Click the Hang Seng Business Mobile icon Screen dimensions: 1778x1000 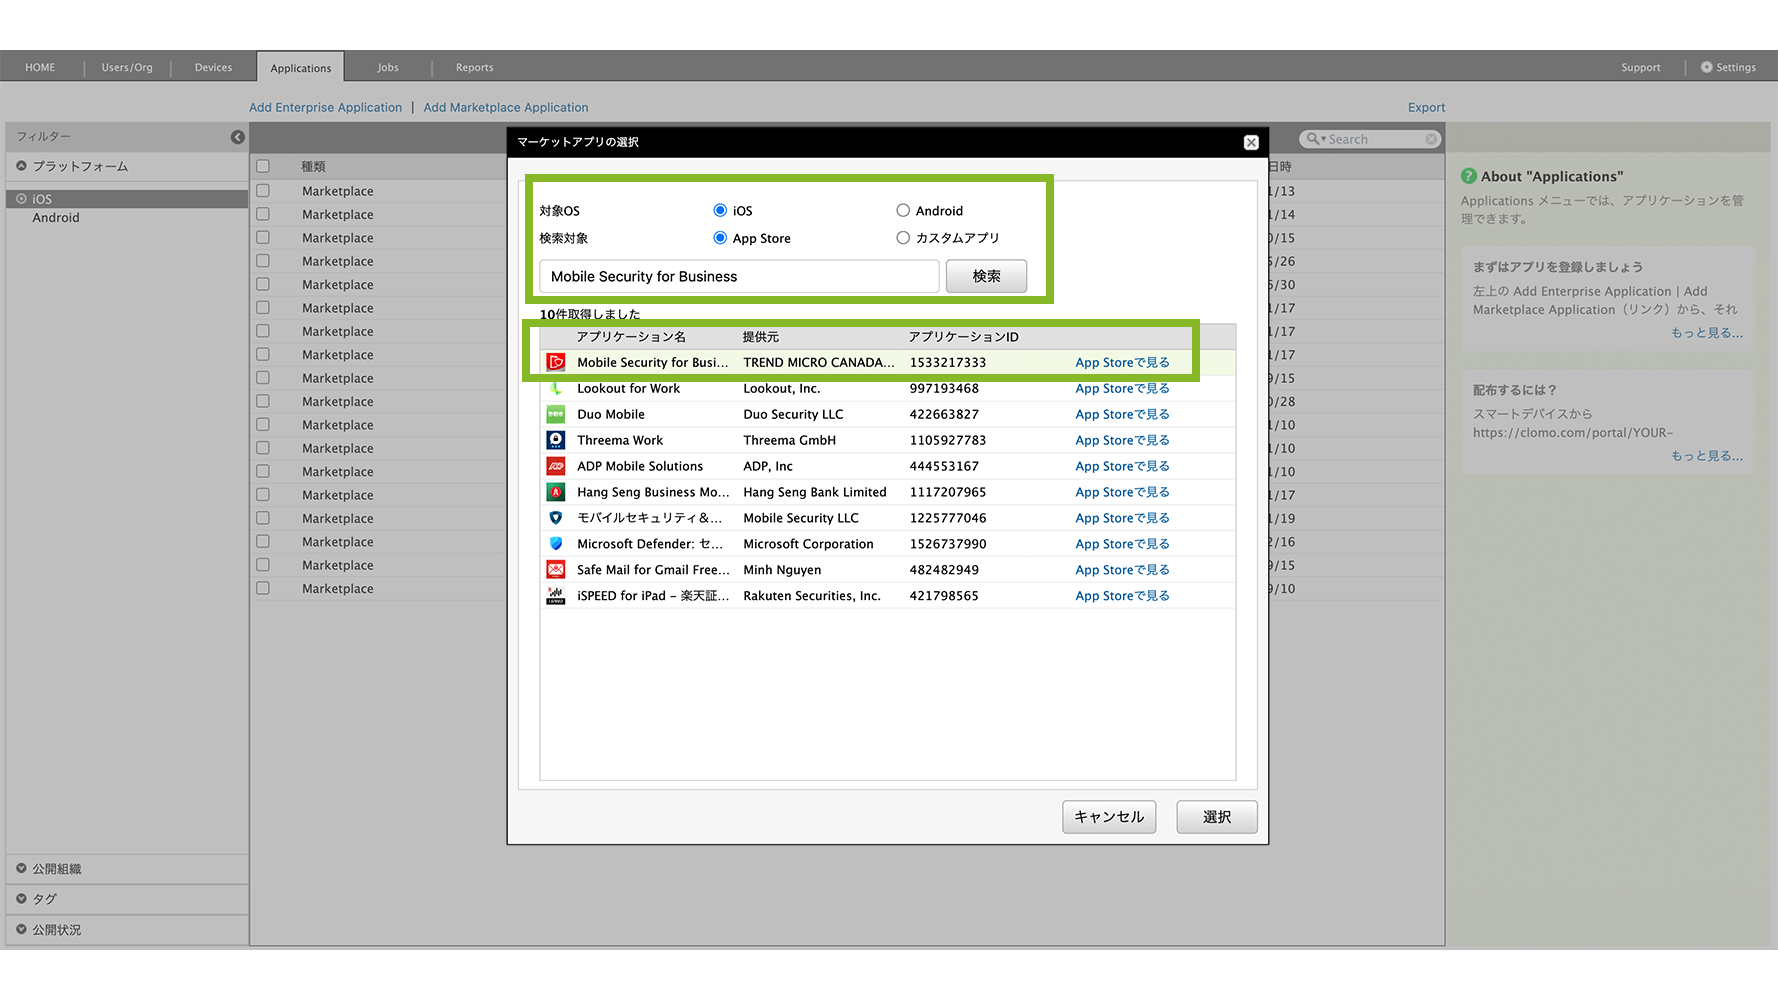556,492
